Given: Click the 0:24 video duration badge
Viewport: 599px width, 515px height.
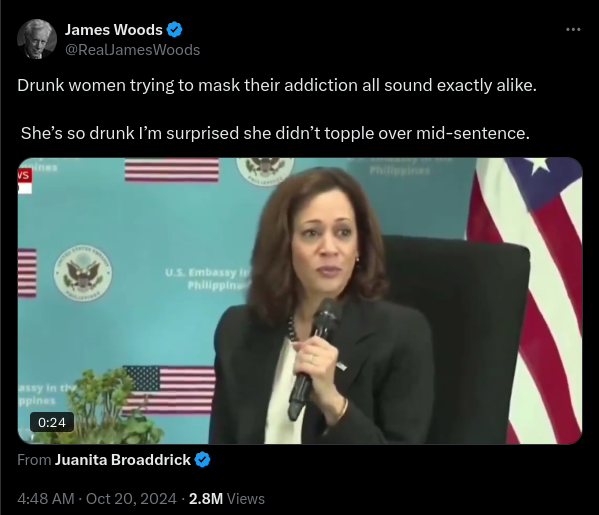Looking at the screenshot, I should pyautogui.click(x=52, y=422).
